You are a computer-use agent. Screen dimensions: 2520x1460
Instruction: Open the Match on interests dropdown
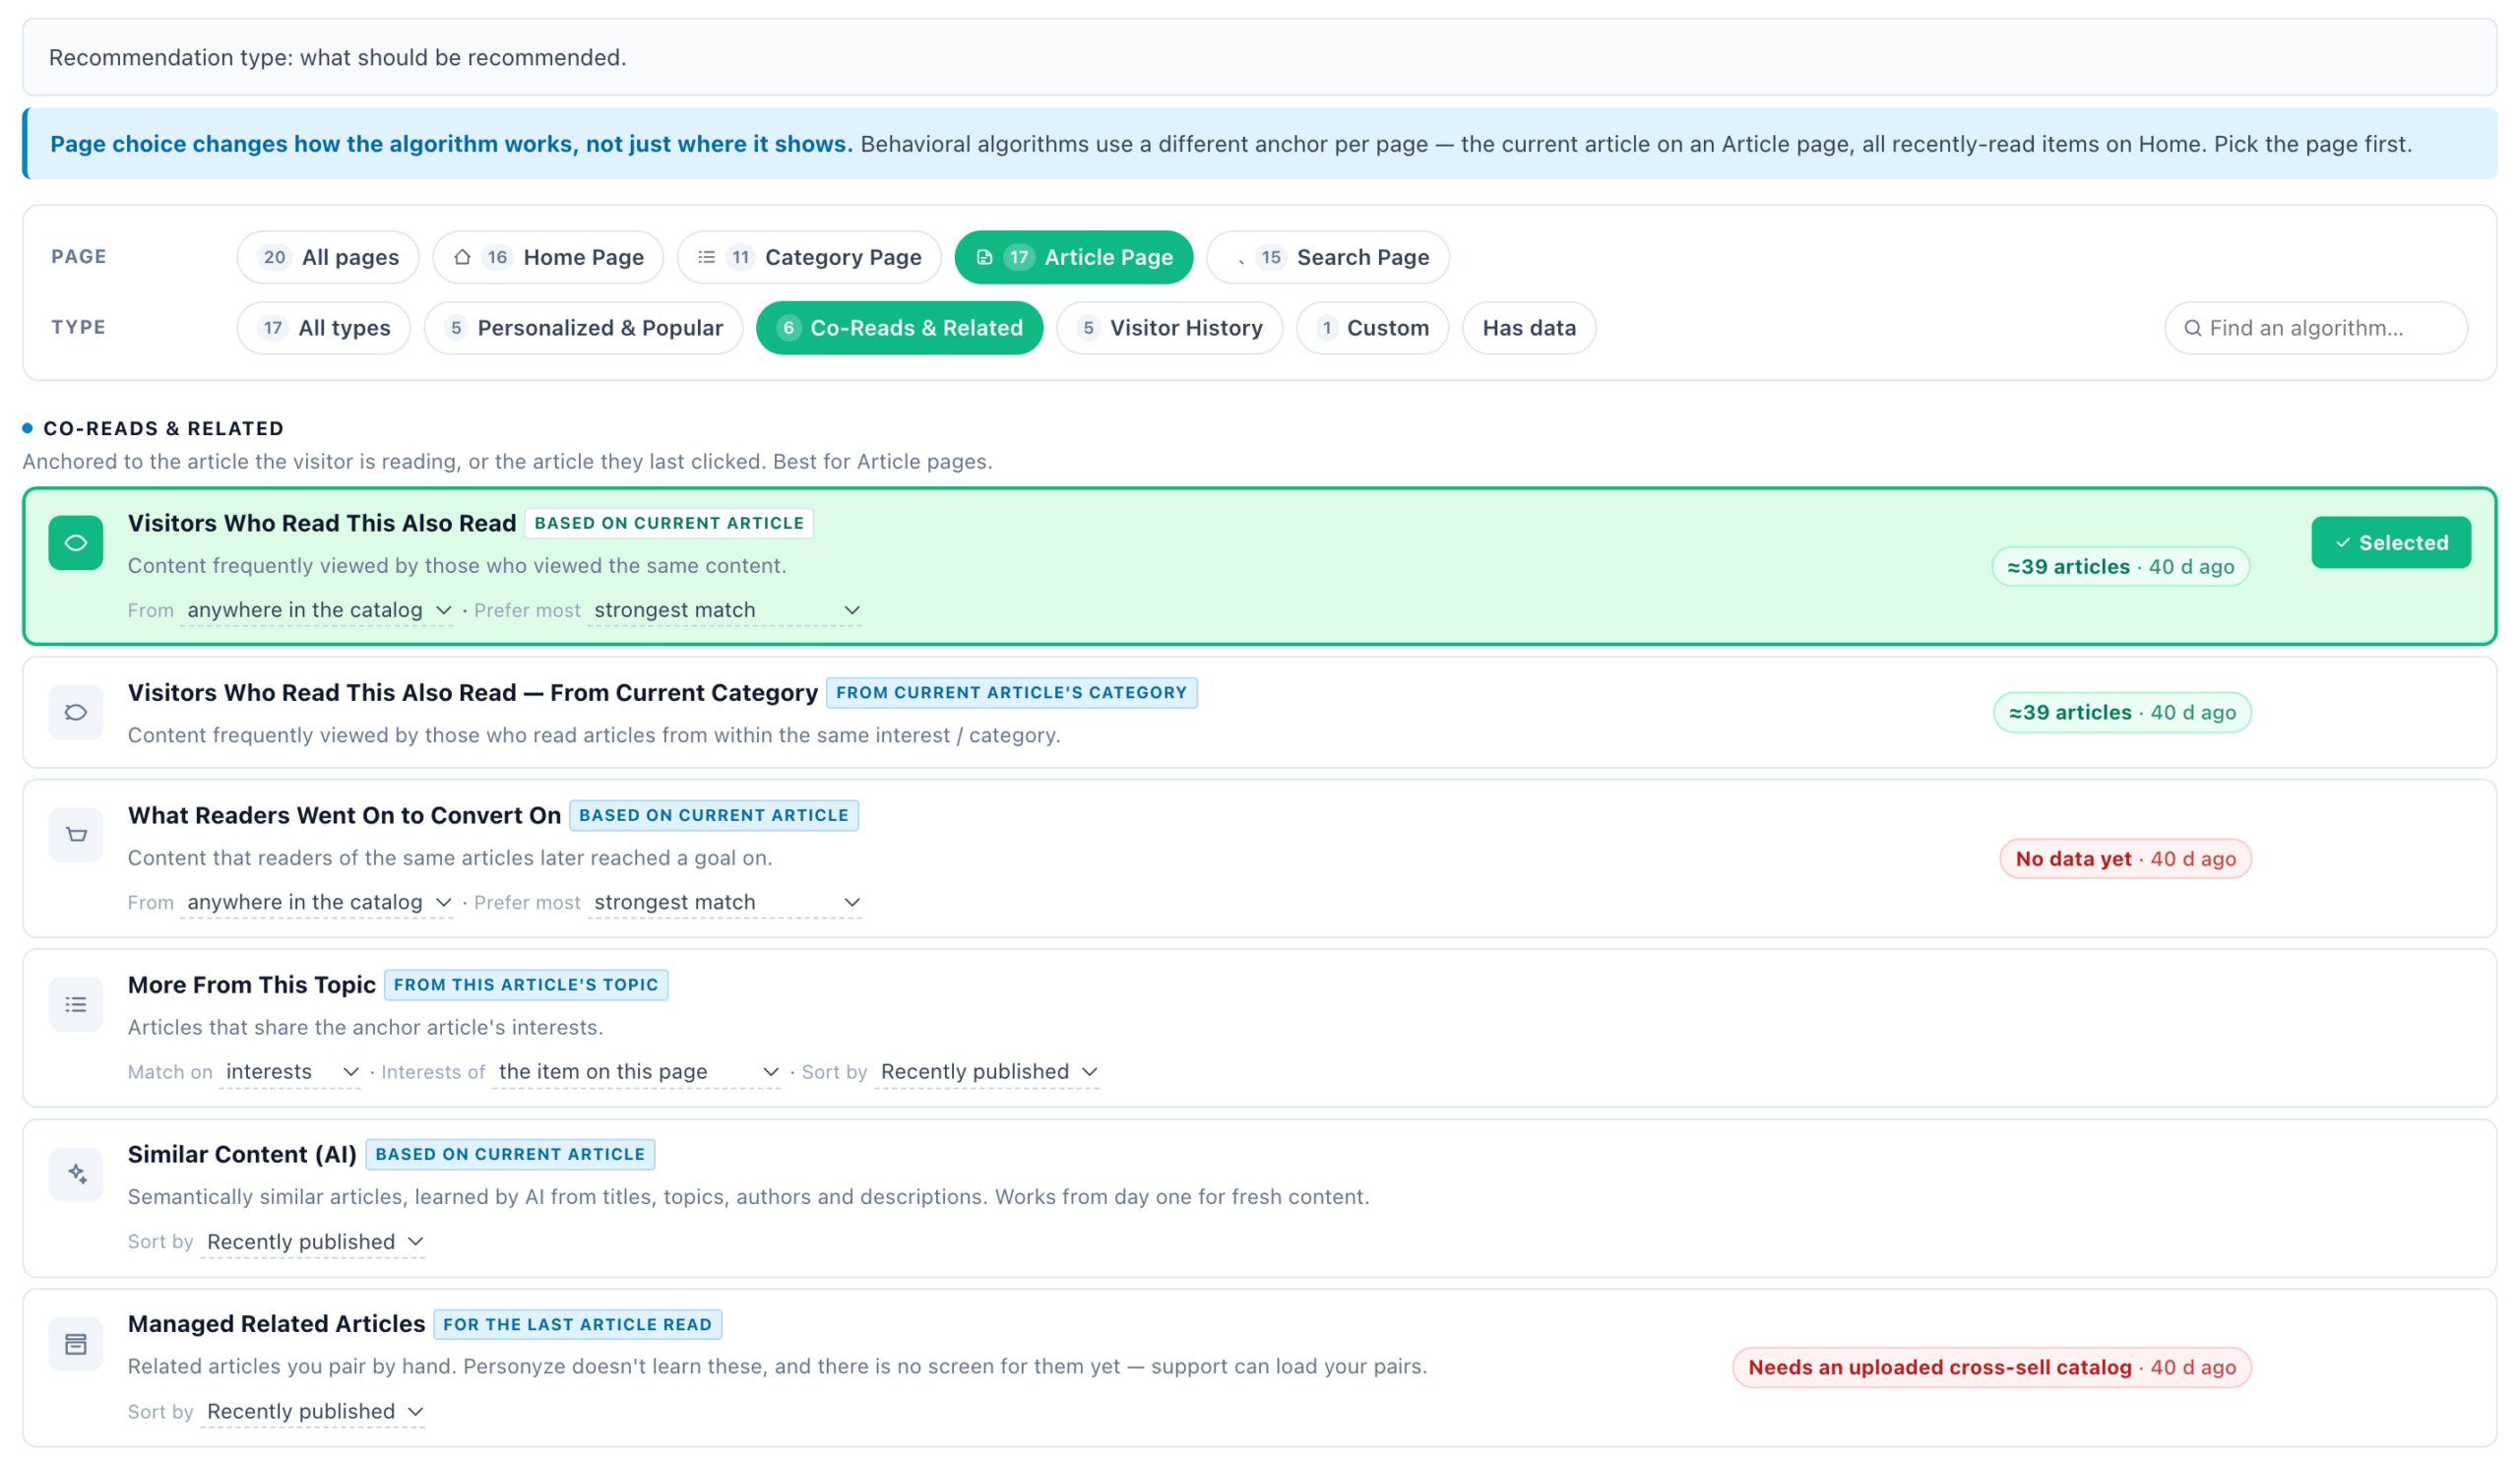[290, 1072]
